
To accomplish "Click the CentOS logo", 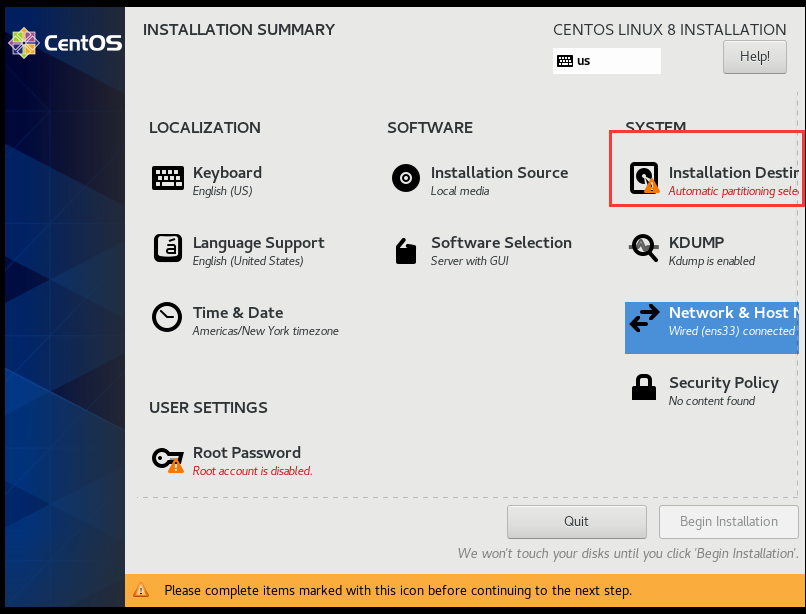I will pos(65,43).
